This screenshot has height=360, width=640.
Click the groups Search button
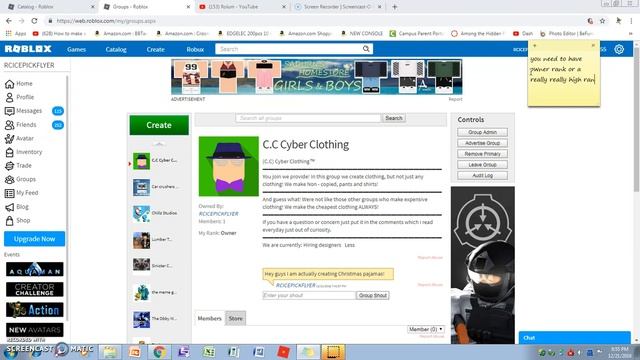(394, 118)
